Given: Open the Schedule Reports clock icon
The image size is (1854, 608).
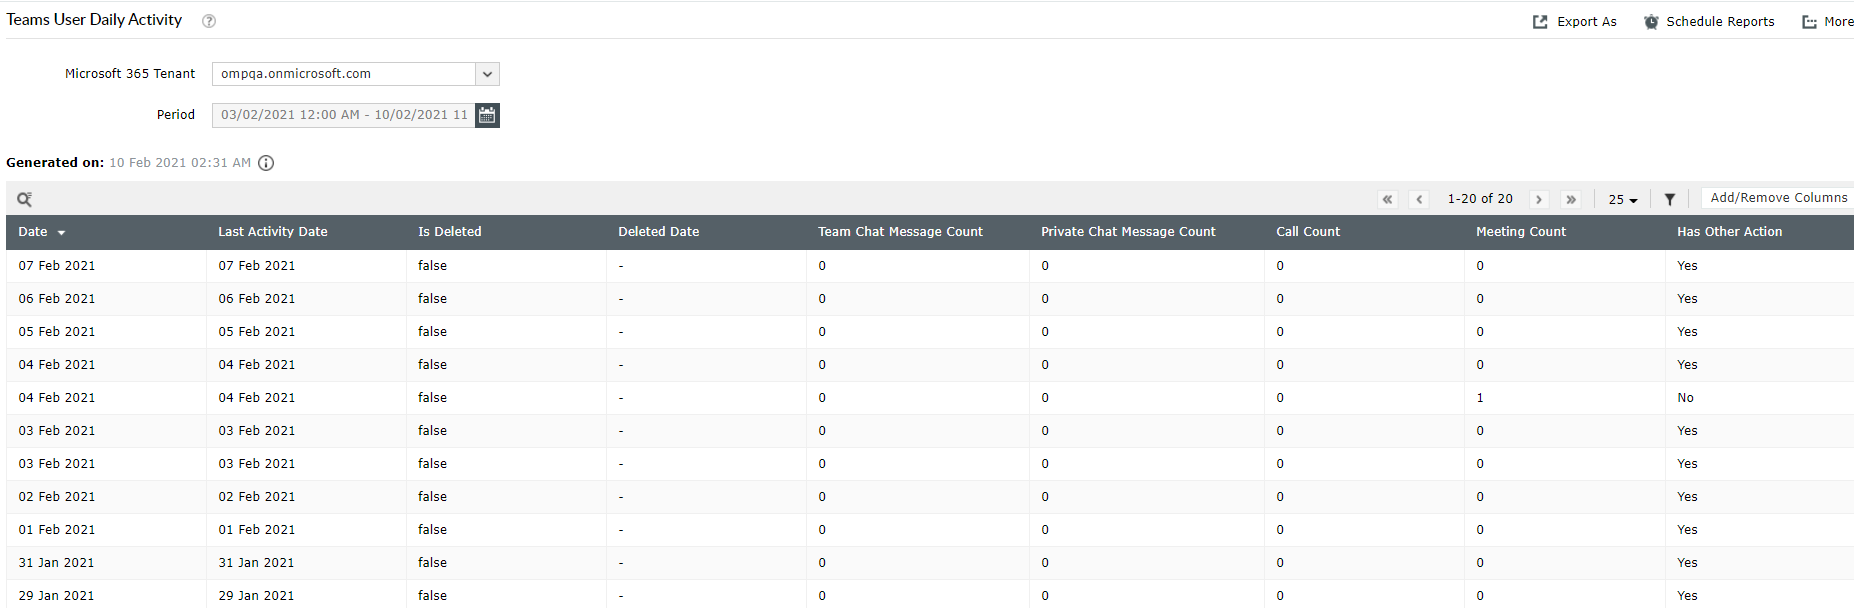Looking at the screenshot, I should [x=1651, y=22].
